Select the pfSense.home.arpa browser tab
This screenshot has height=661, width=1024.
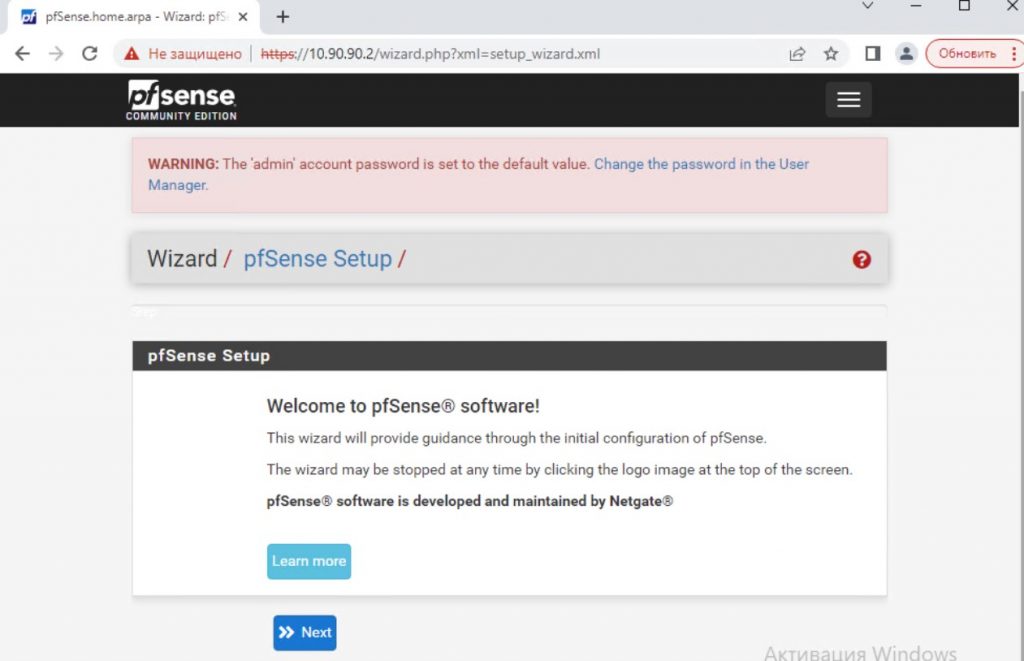coord(130,17)
